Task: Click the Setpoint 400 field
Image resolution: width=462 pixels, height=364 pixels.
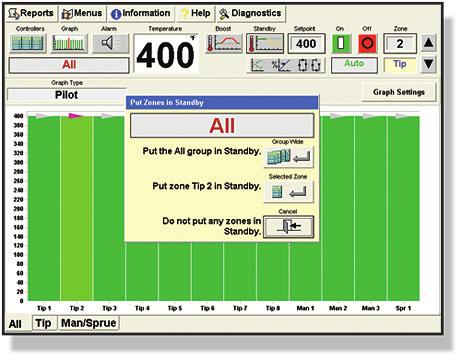Action: 306,44
